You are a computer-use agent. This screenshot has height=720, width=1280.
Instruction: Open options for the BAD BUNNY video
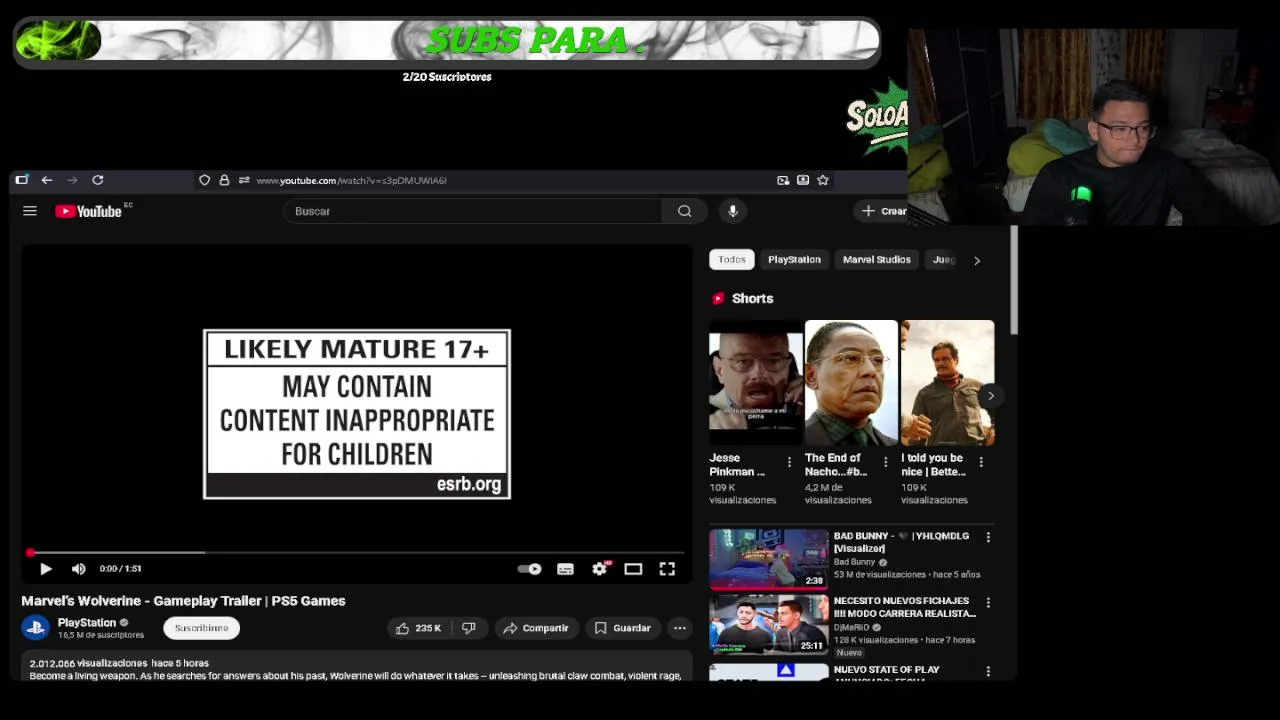(988, 537)
